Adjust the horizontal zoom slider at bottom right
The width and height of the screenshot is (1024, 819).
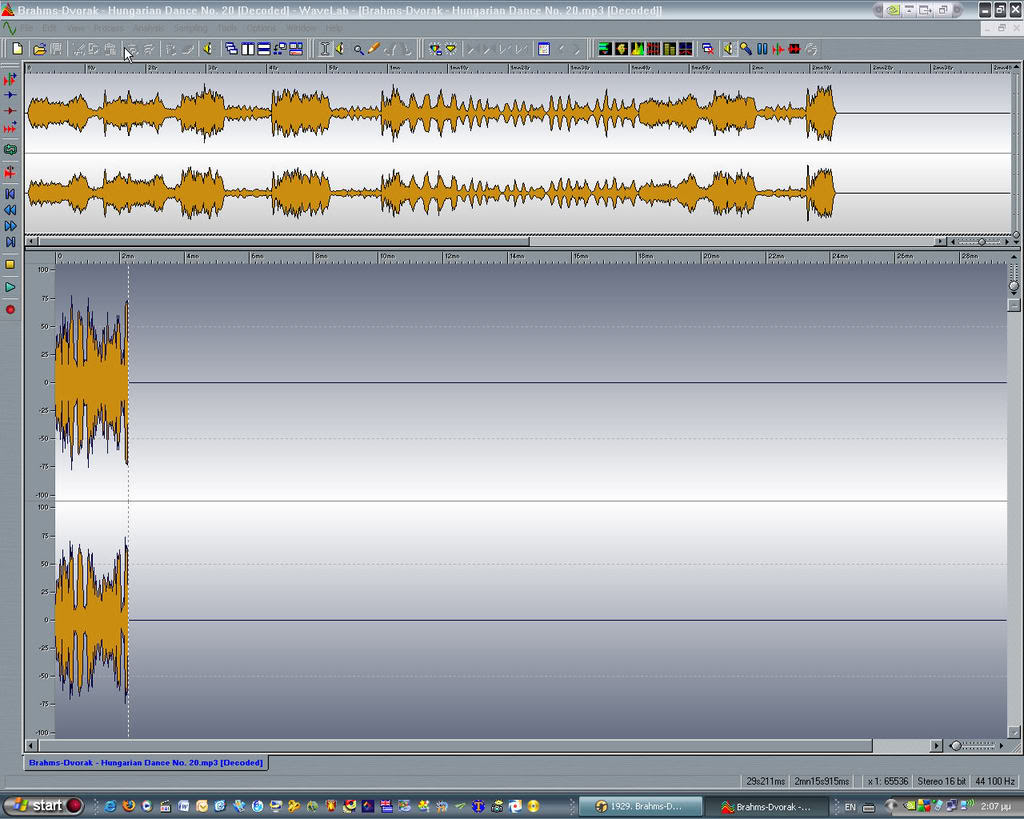(956, 745)
